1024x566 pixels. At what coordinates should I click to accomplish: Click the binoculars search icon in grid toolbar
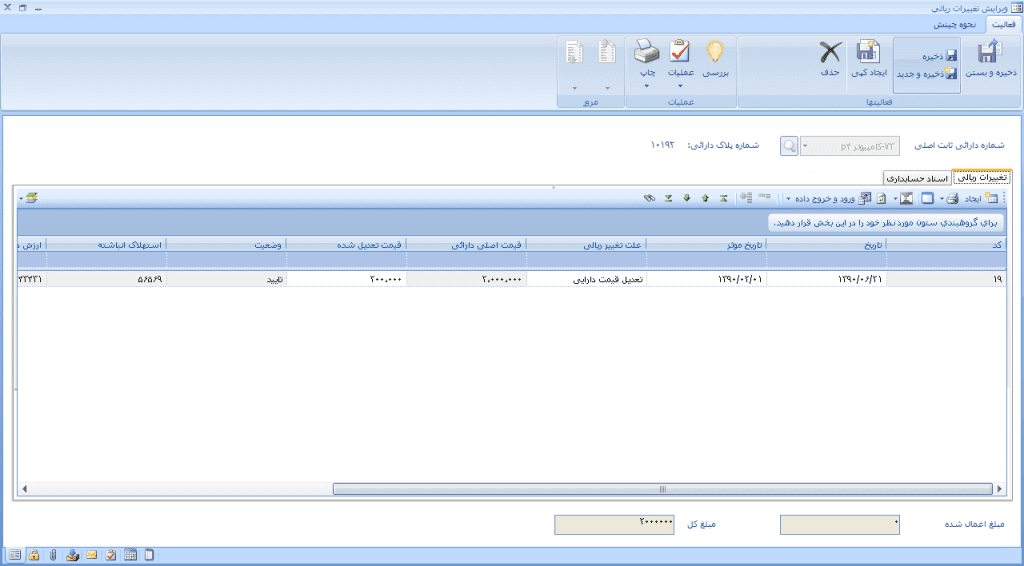648,198
